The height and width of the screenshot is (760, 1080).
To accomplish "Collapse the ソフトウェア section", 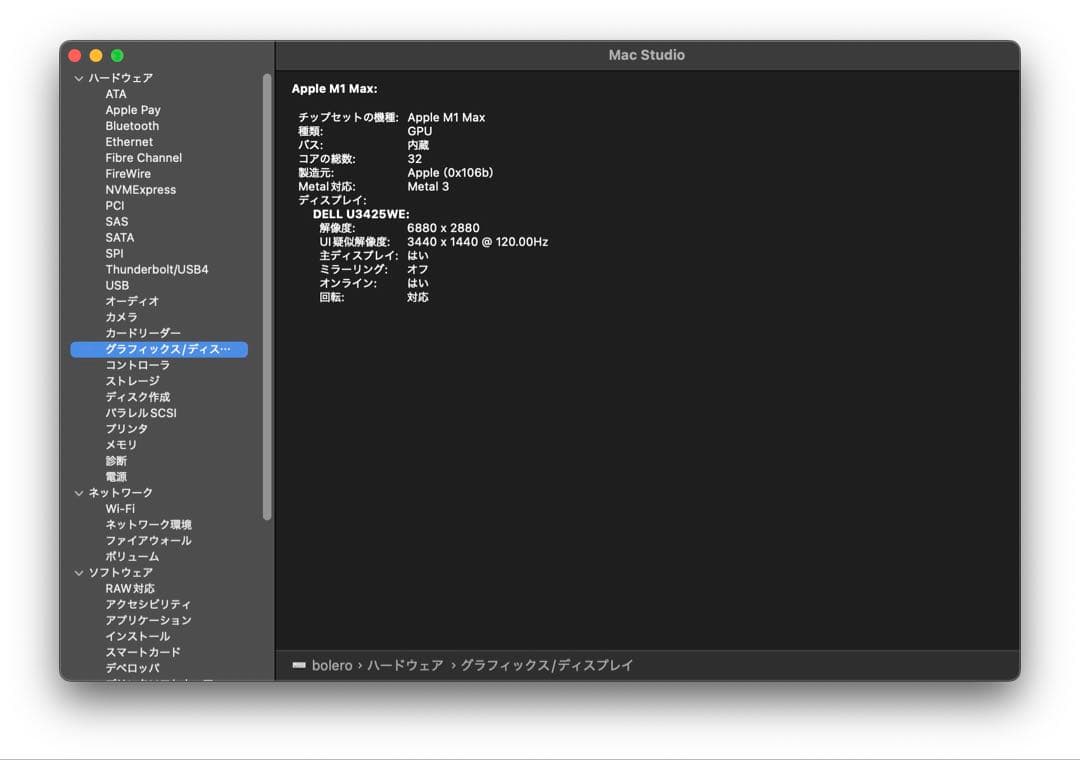I will tap(78, 572).
